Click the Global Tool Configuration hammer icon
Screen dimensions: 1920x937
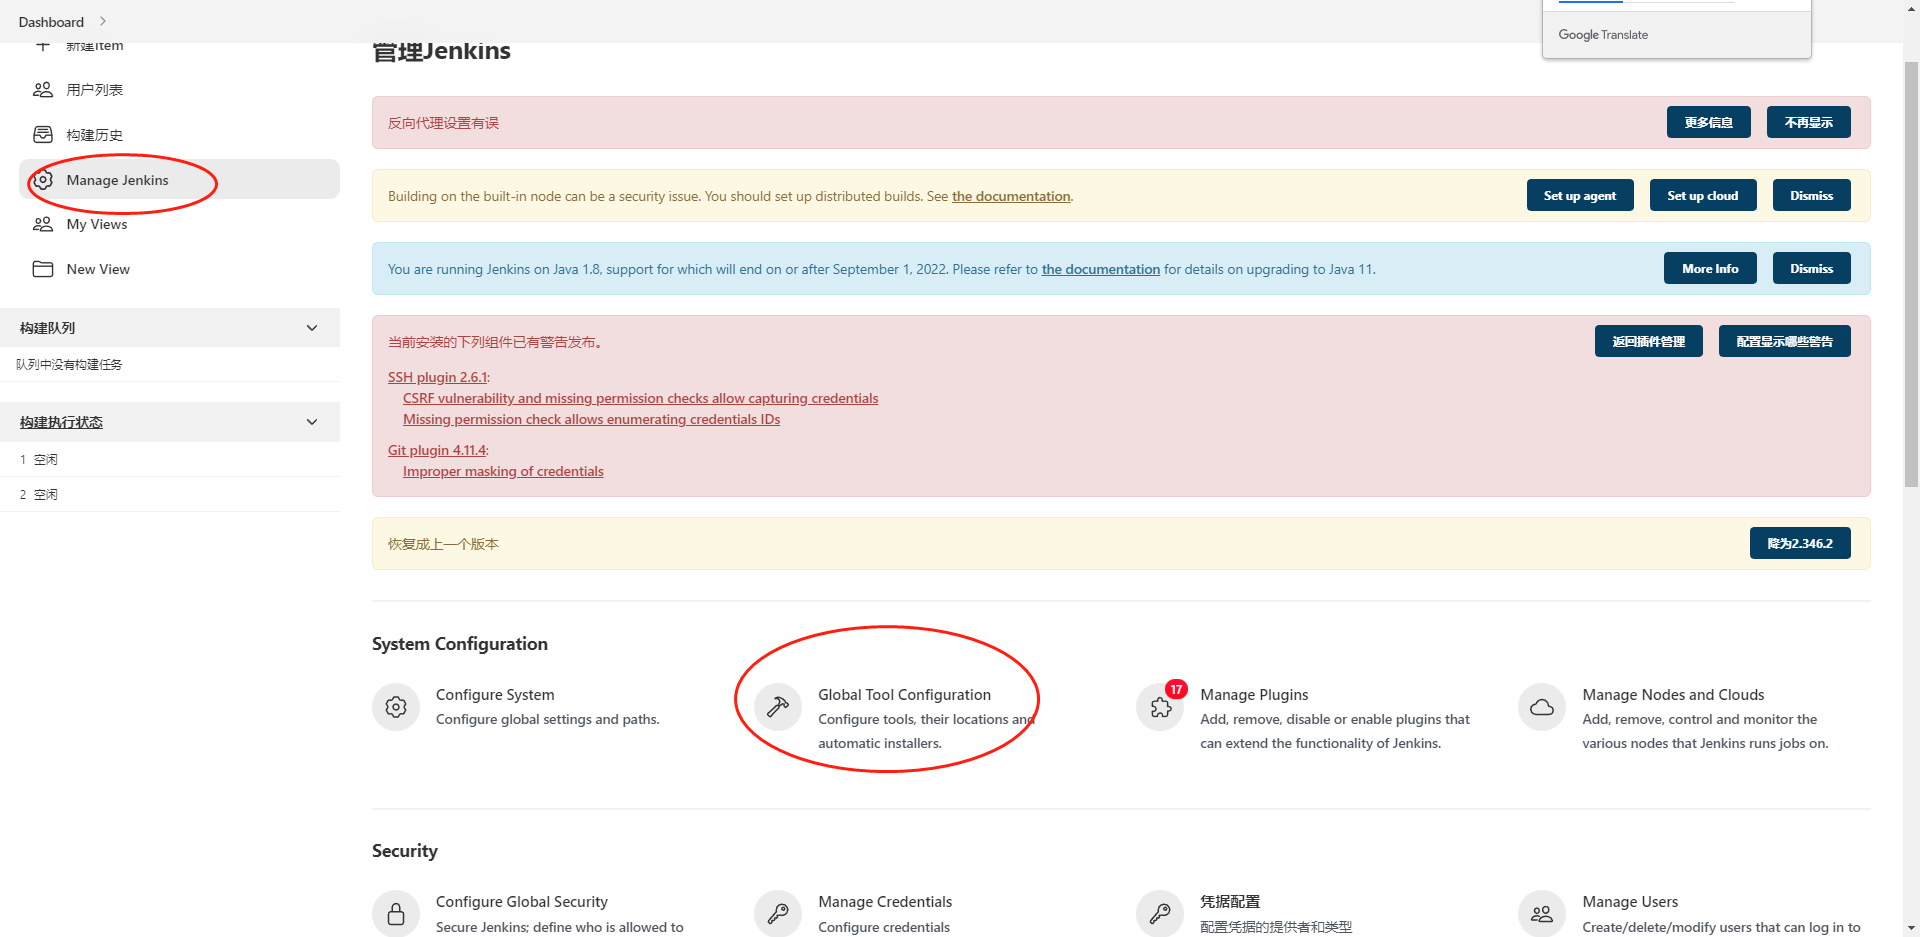point(778,707)
